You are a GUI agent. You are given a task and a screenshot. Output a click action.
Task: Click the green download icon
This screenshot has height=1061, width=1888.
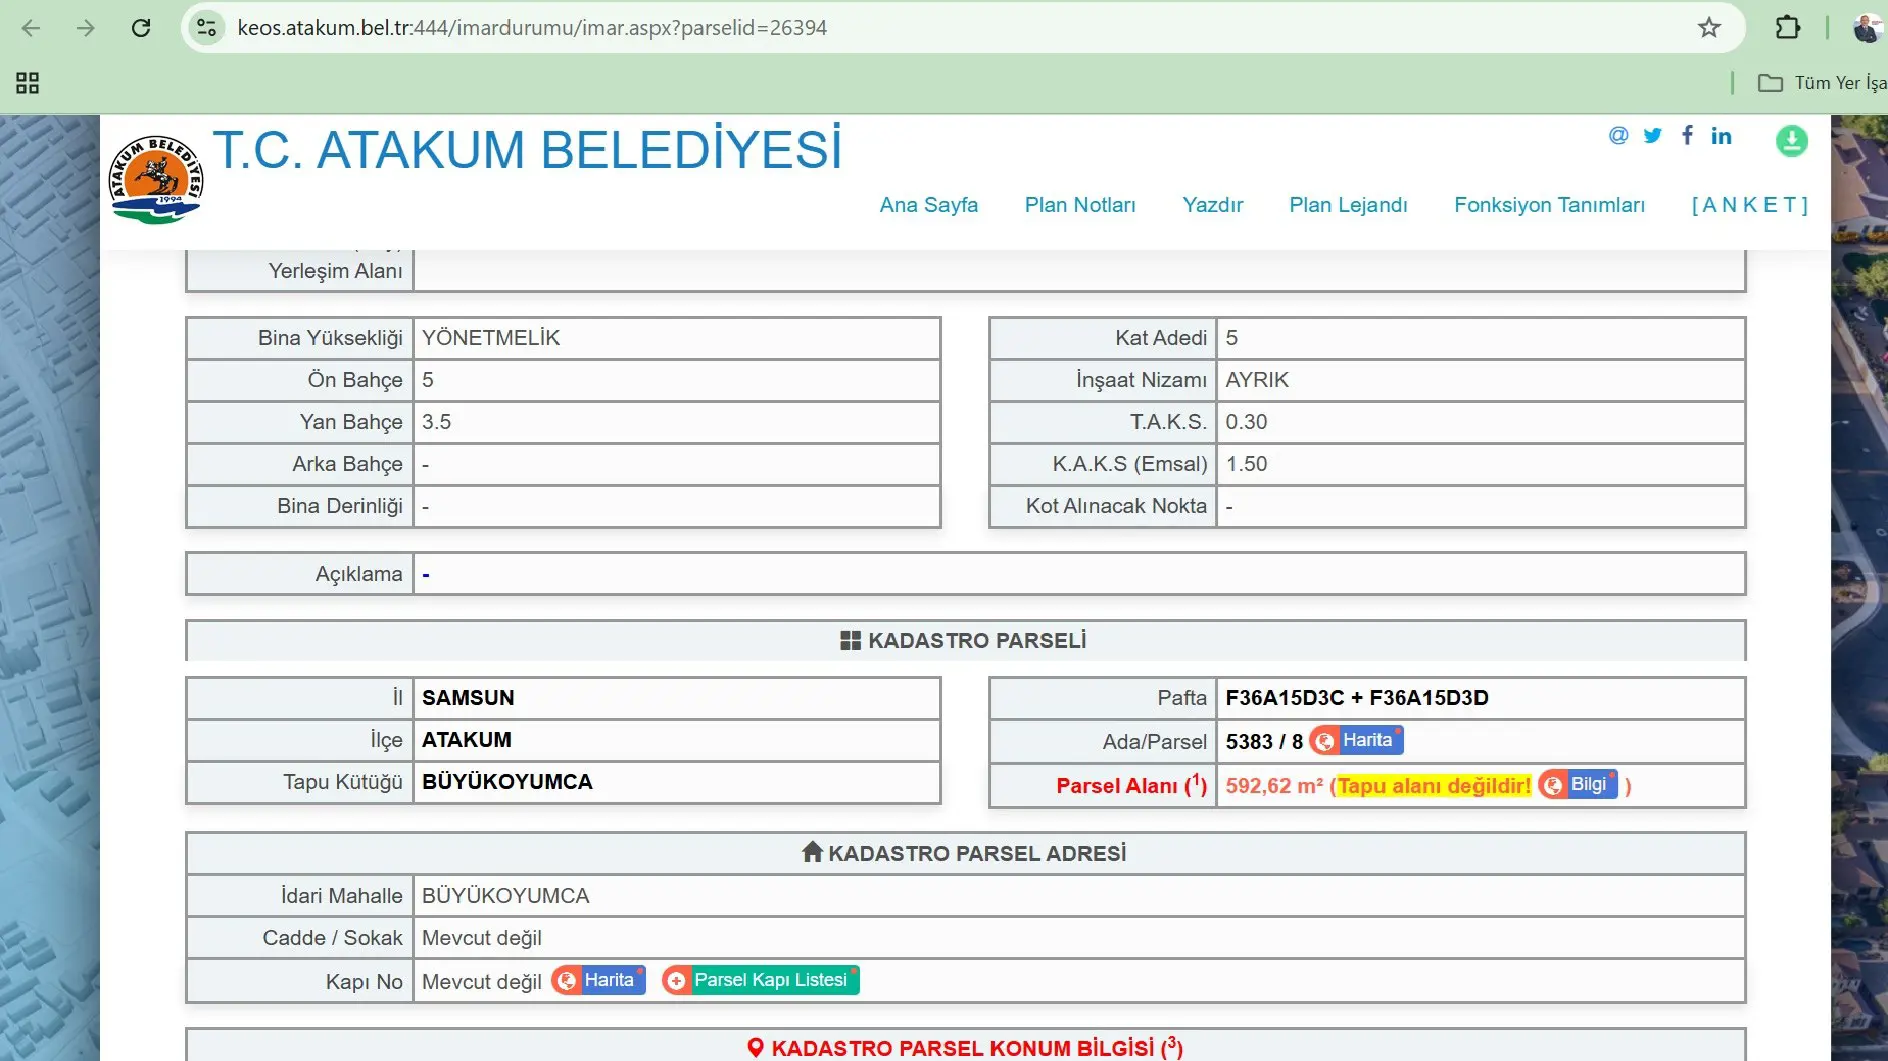click(x=1792, y=140)
